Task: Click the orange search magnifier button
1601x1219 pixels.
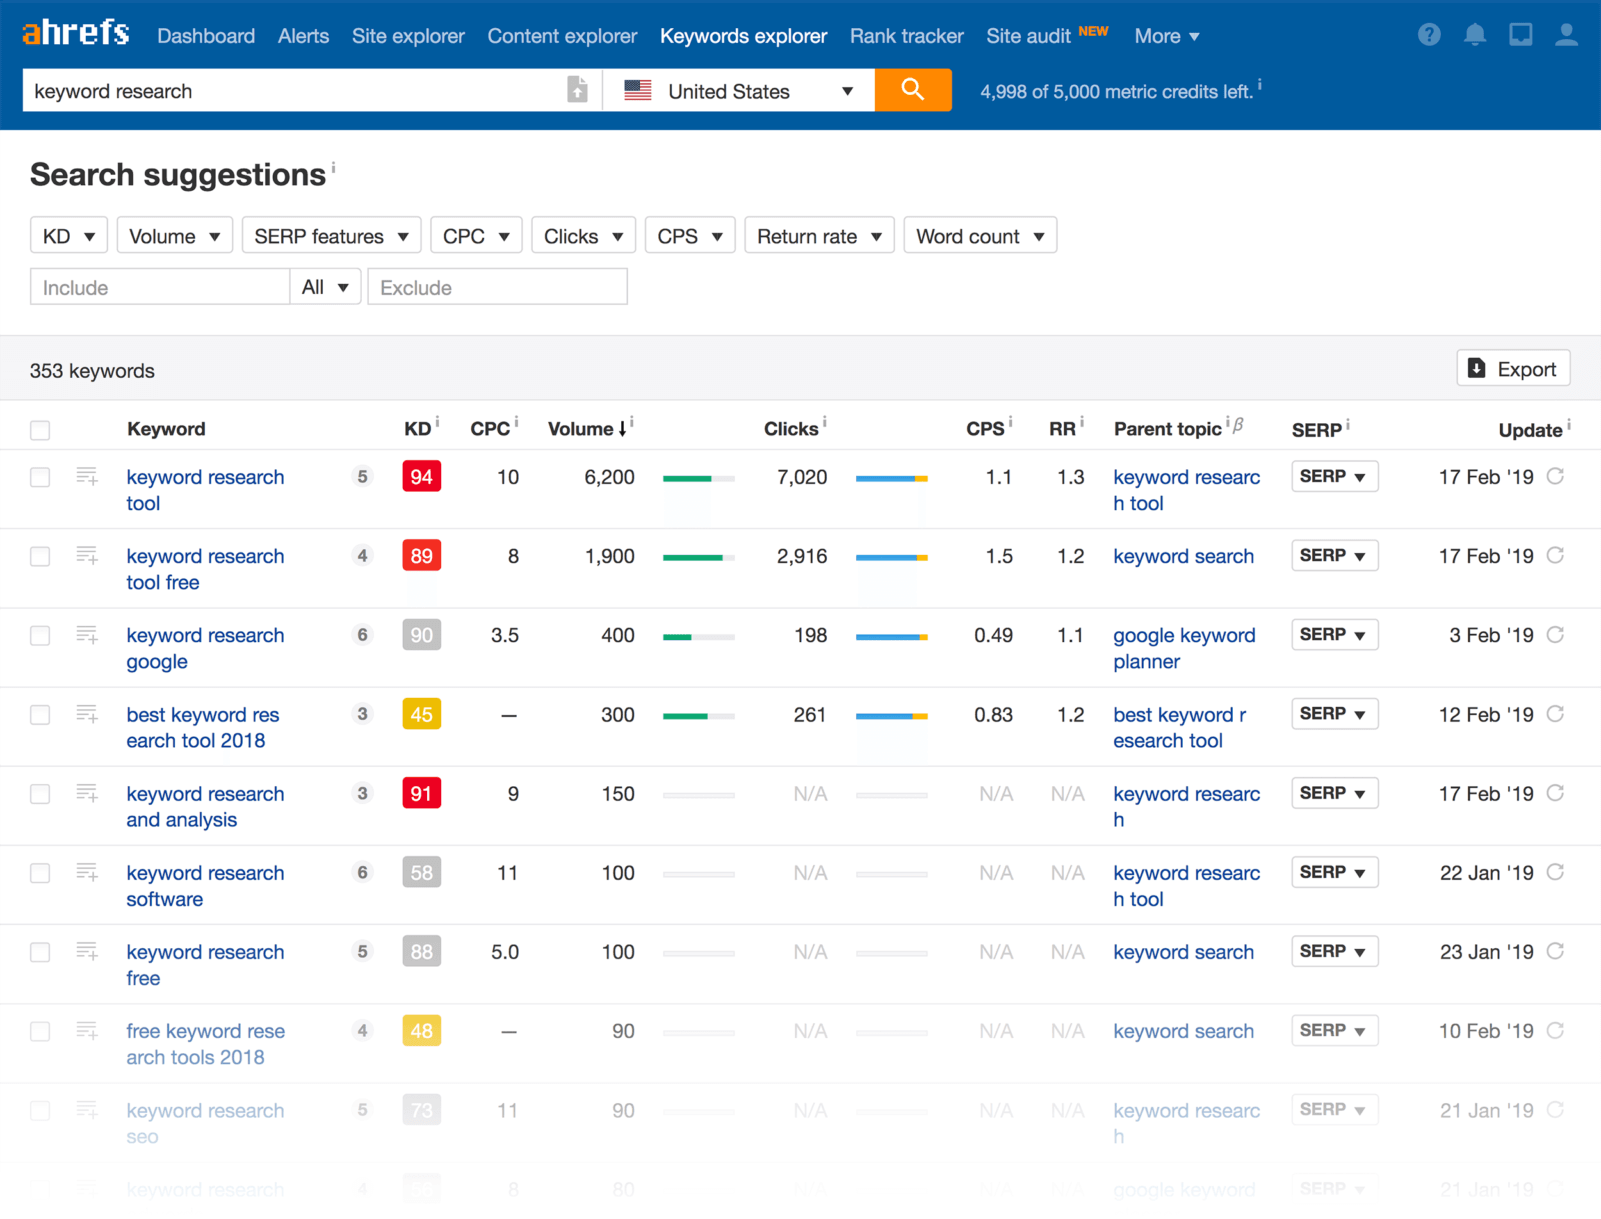Action: click(x=912, y=90)
